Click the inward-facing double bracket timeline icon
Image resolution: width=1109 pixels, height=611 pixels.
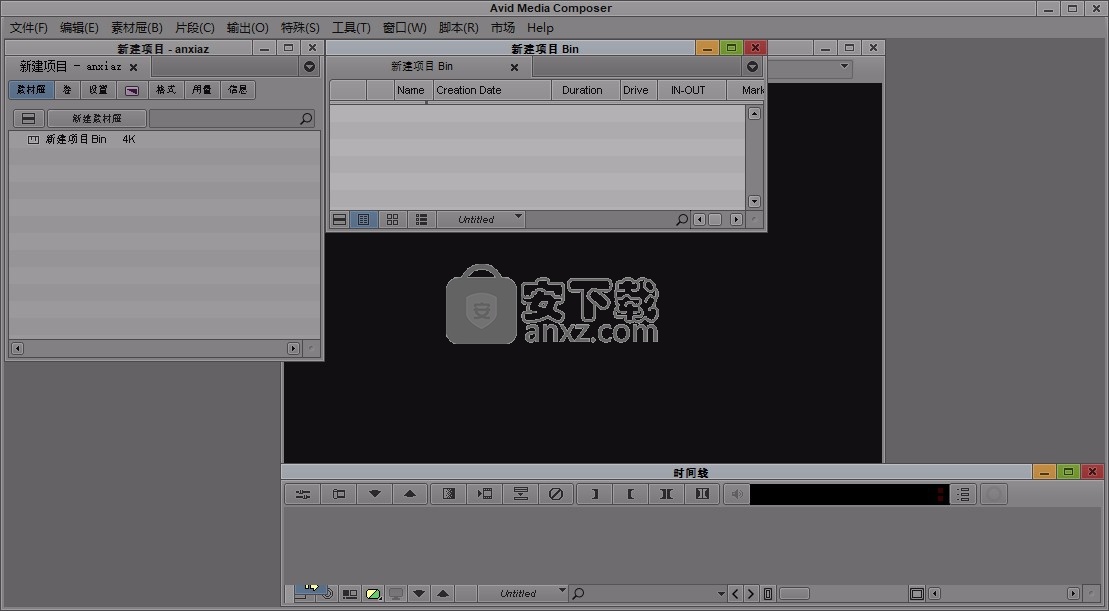(x=666, y=494)
